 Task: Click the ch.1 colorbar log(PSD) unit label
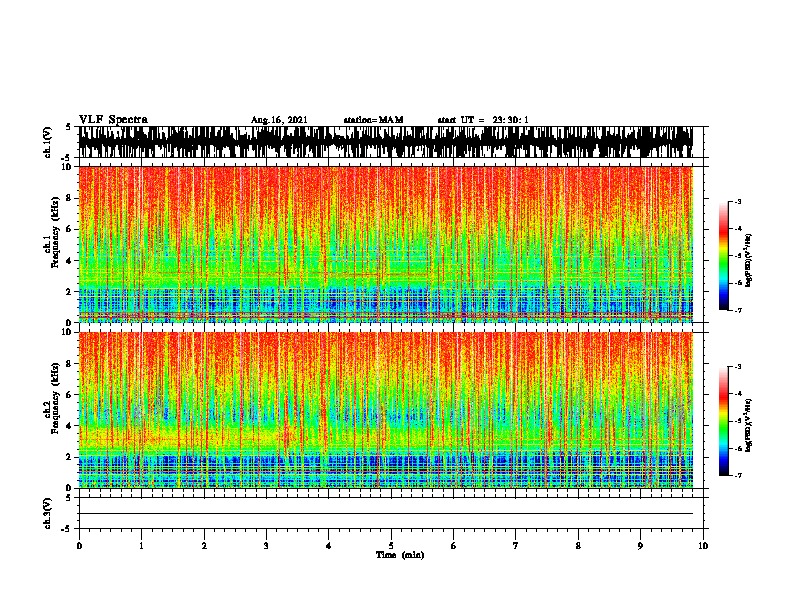click(x=748, y=261)
